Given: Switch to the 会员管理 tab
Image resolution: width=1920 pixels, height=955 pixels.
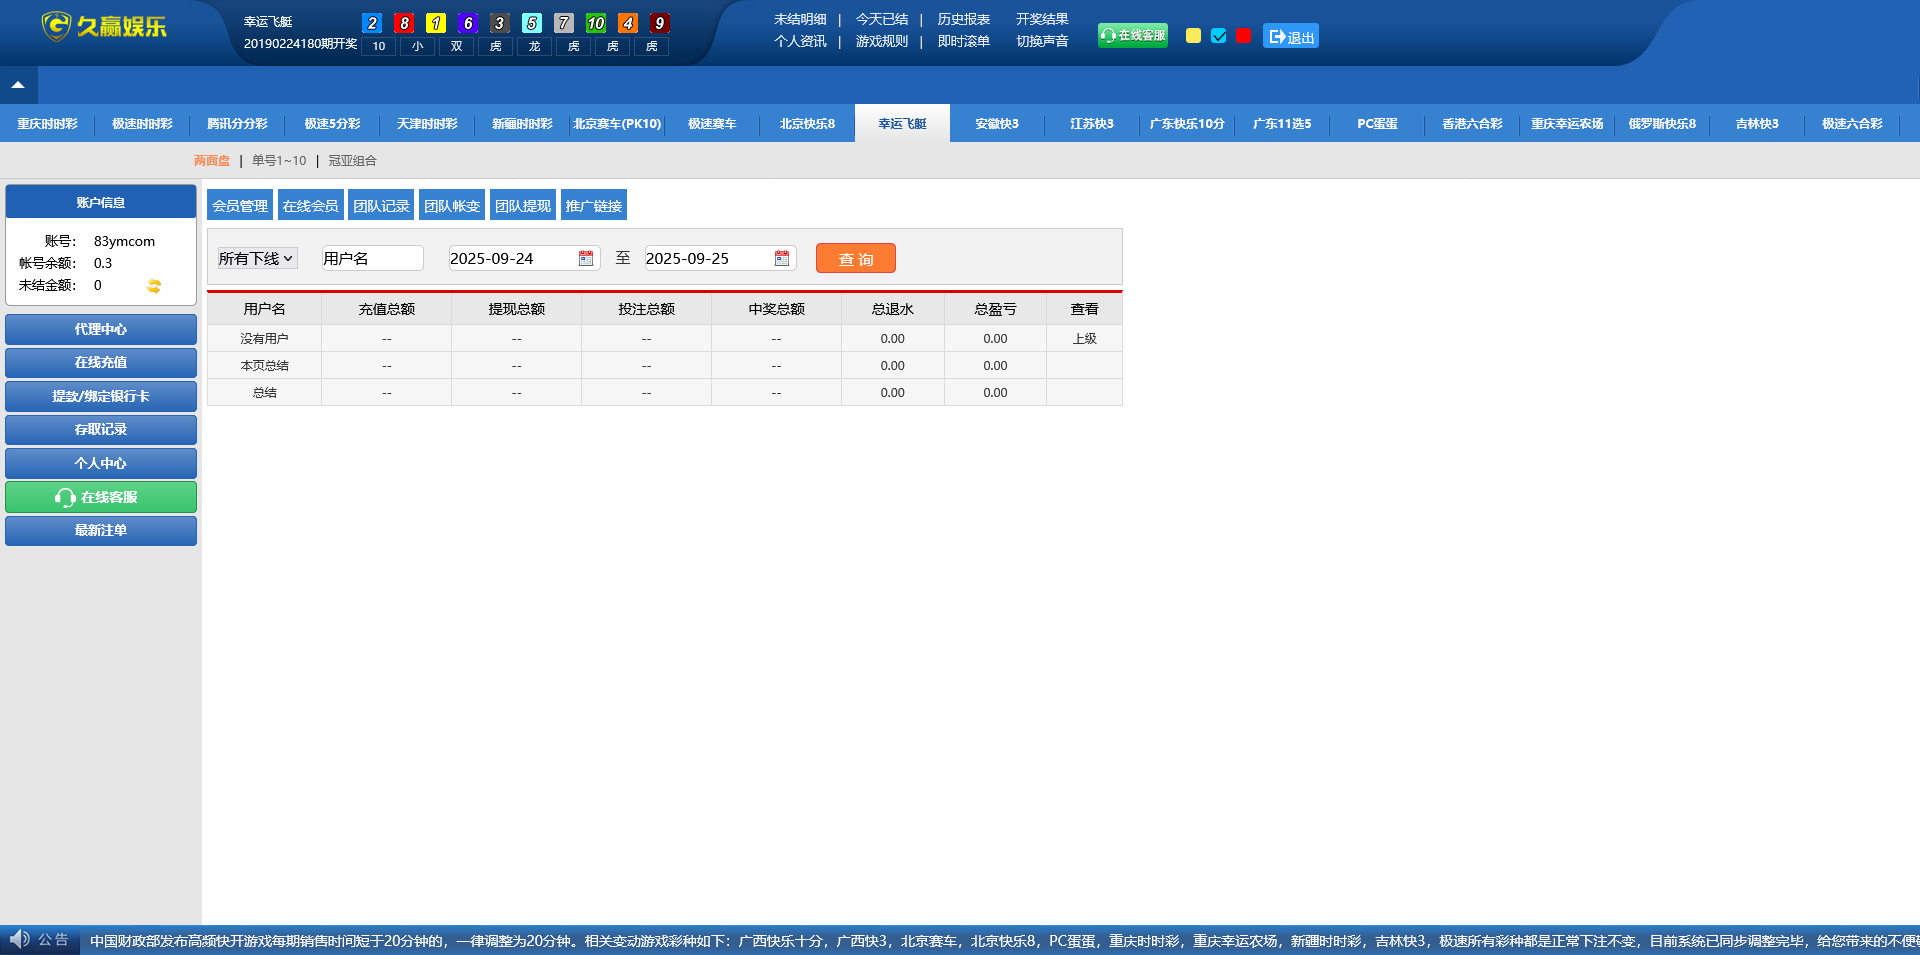Looking at the screenshot, I should click(240, 205).
